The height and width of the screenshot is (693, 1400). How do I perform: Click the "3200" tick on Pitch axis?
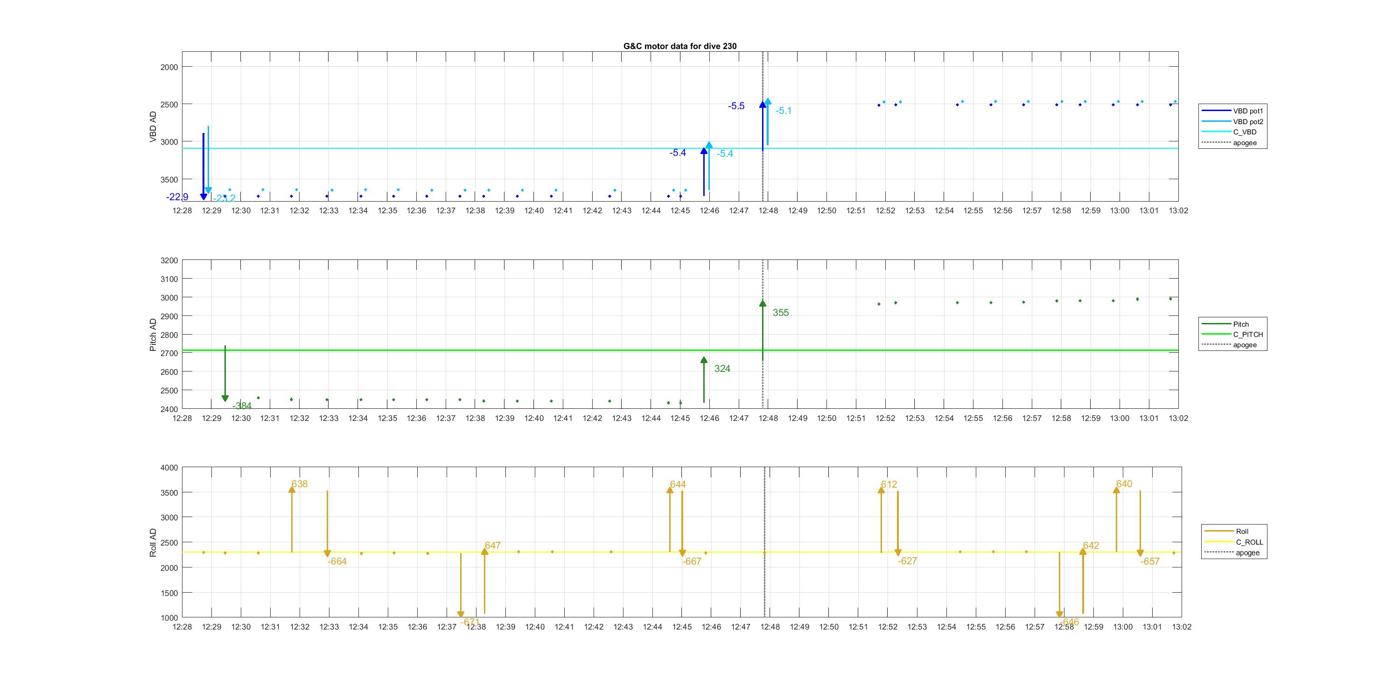point(169,260)
